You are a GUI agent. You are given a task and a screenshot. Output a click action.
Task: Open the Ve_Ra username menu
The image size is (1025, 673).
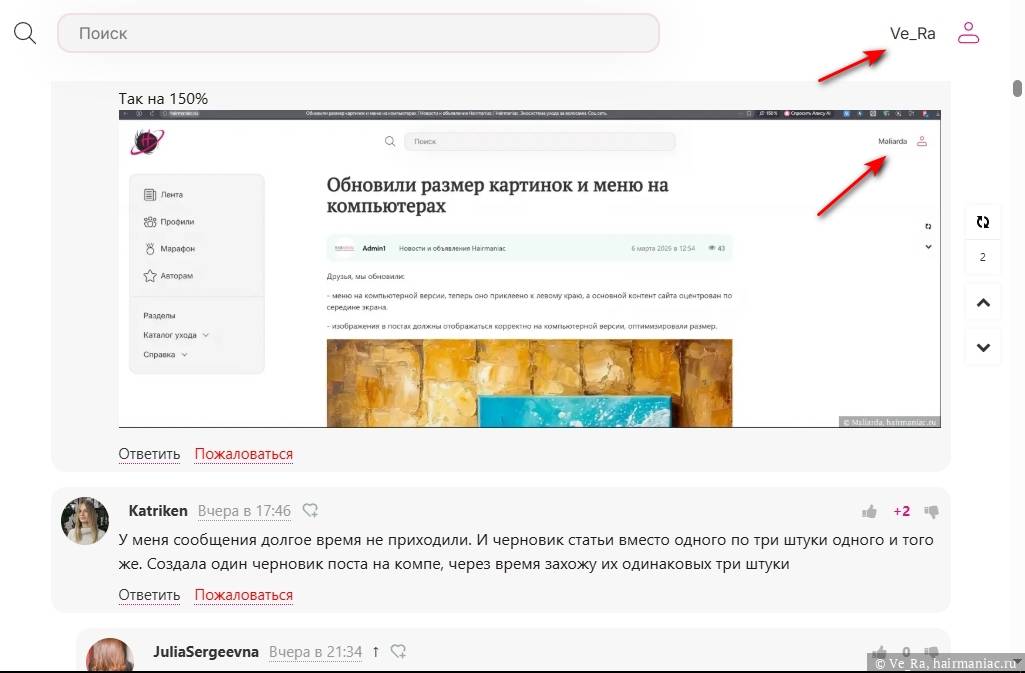[912, 33]
